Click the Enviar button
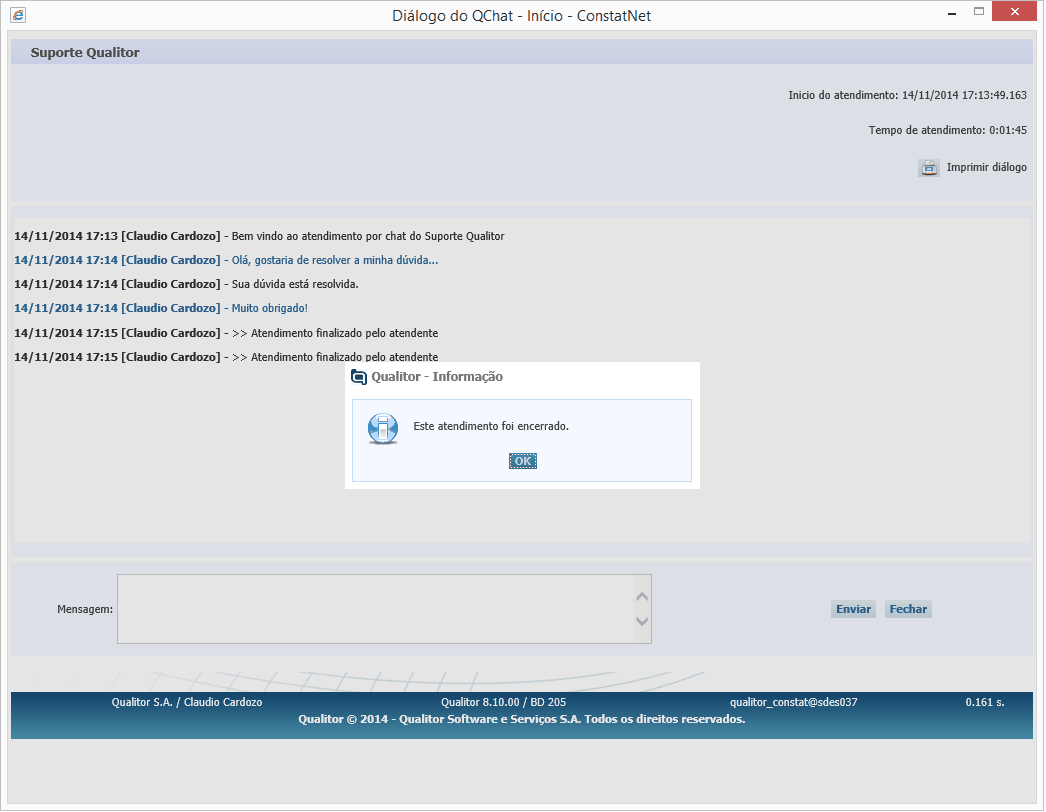Screen dimensions: 1046x812 853,609
